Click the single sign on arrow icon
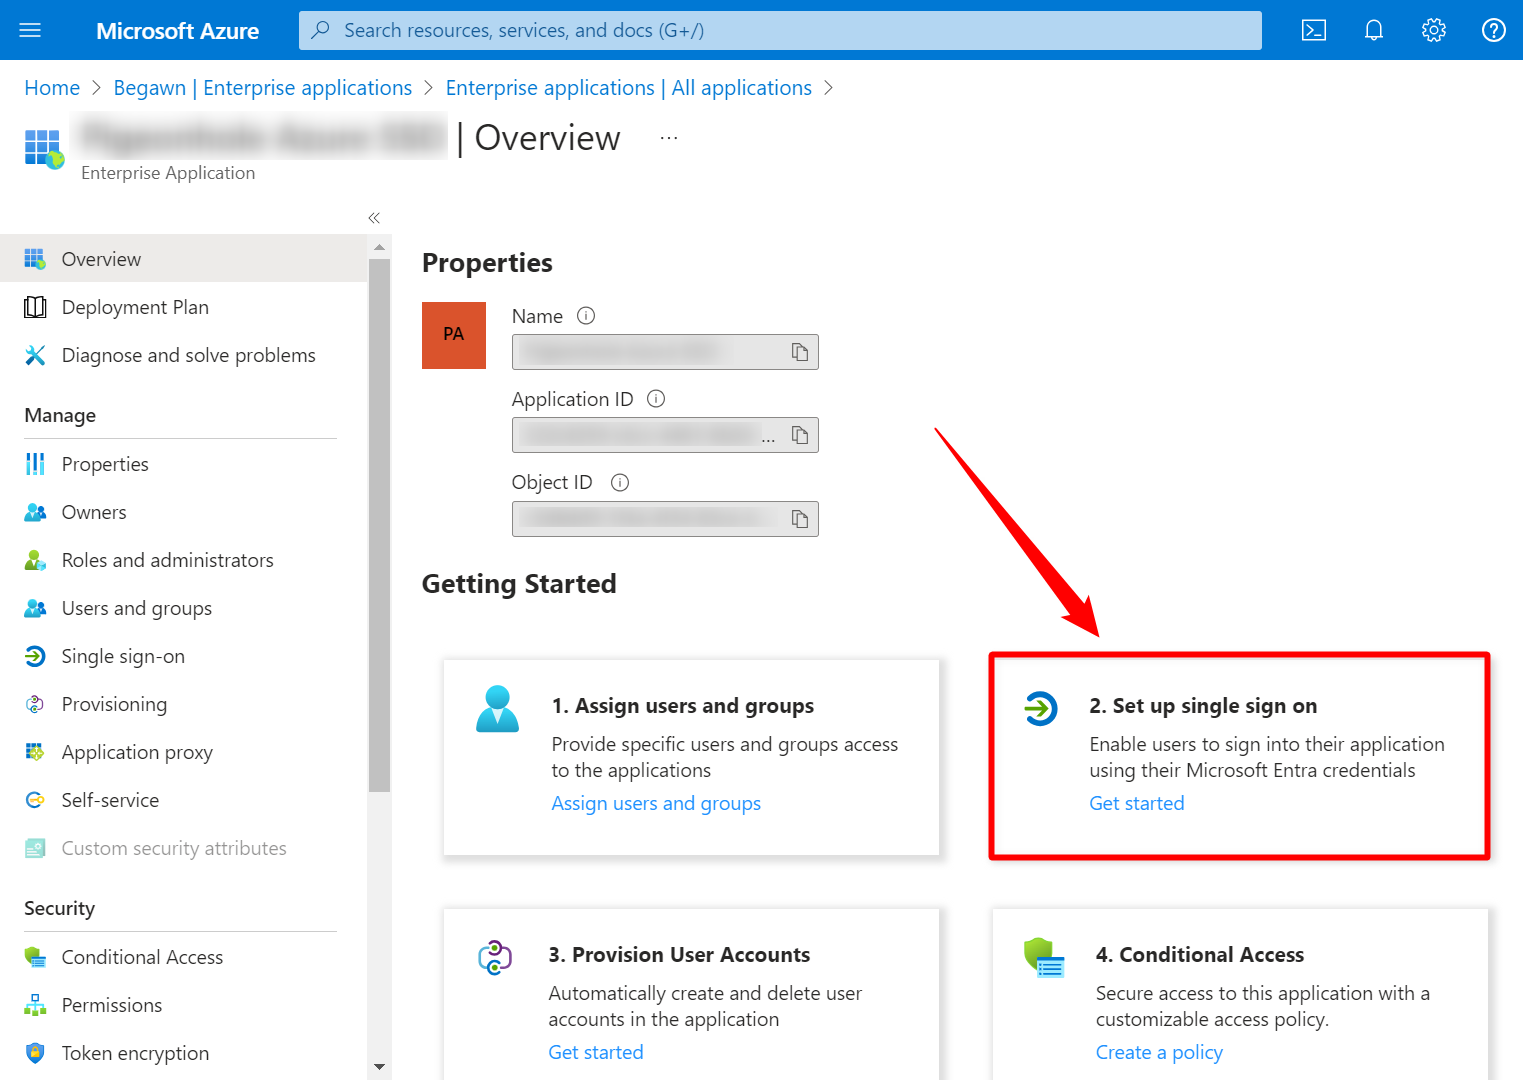 tap(1040, 709)
